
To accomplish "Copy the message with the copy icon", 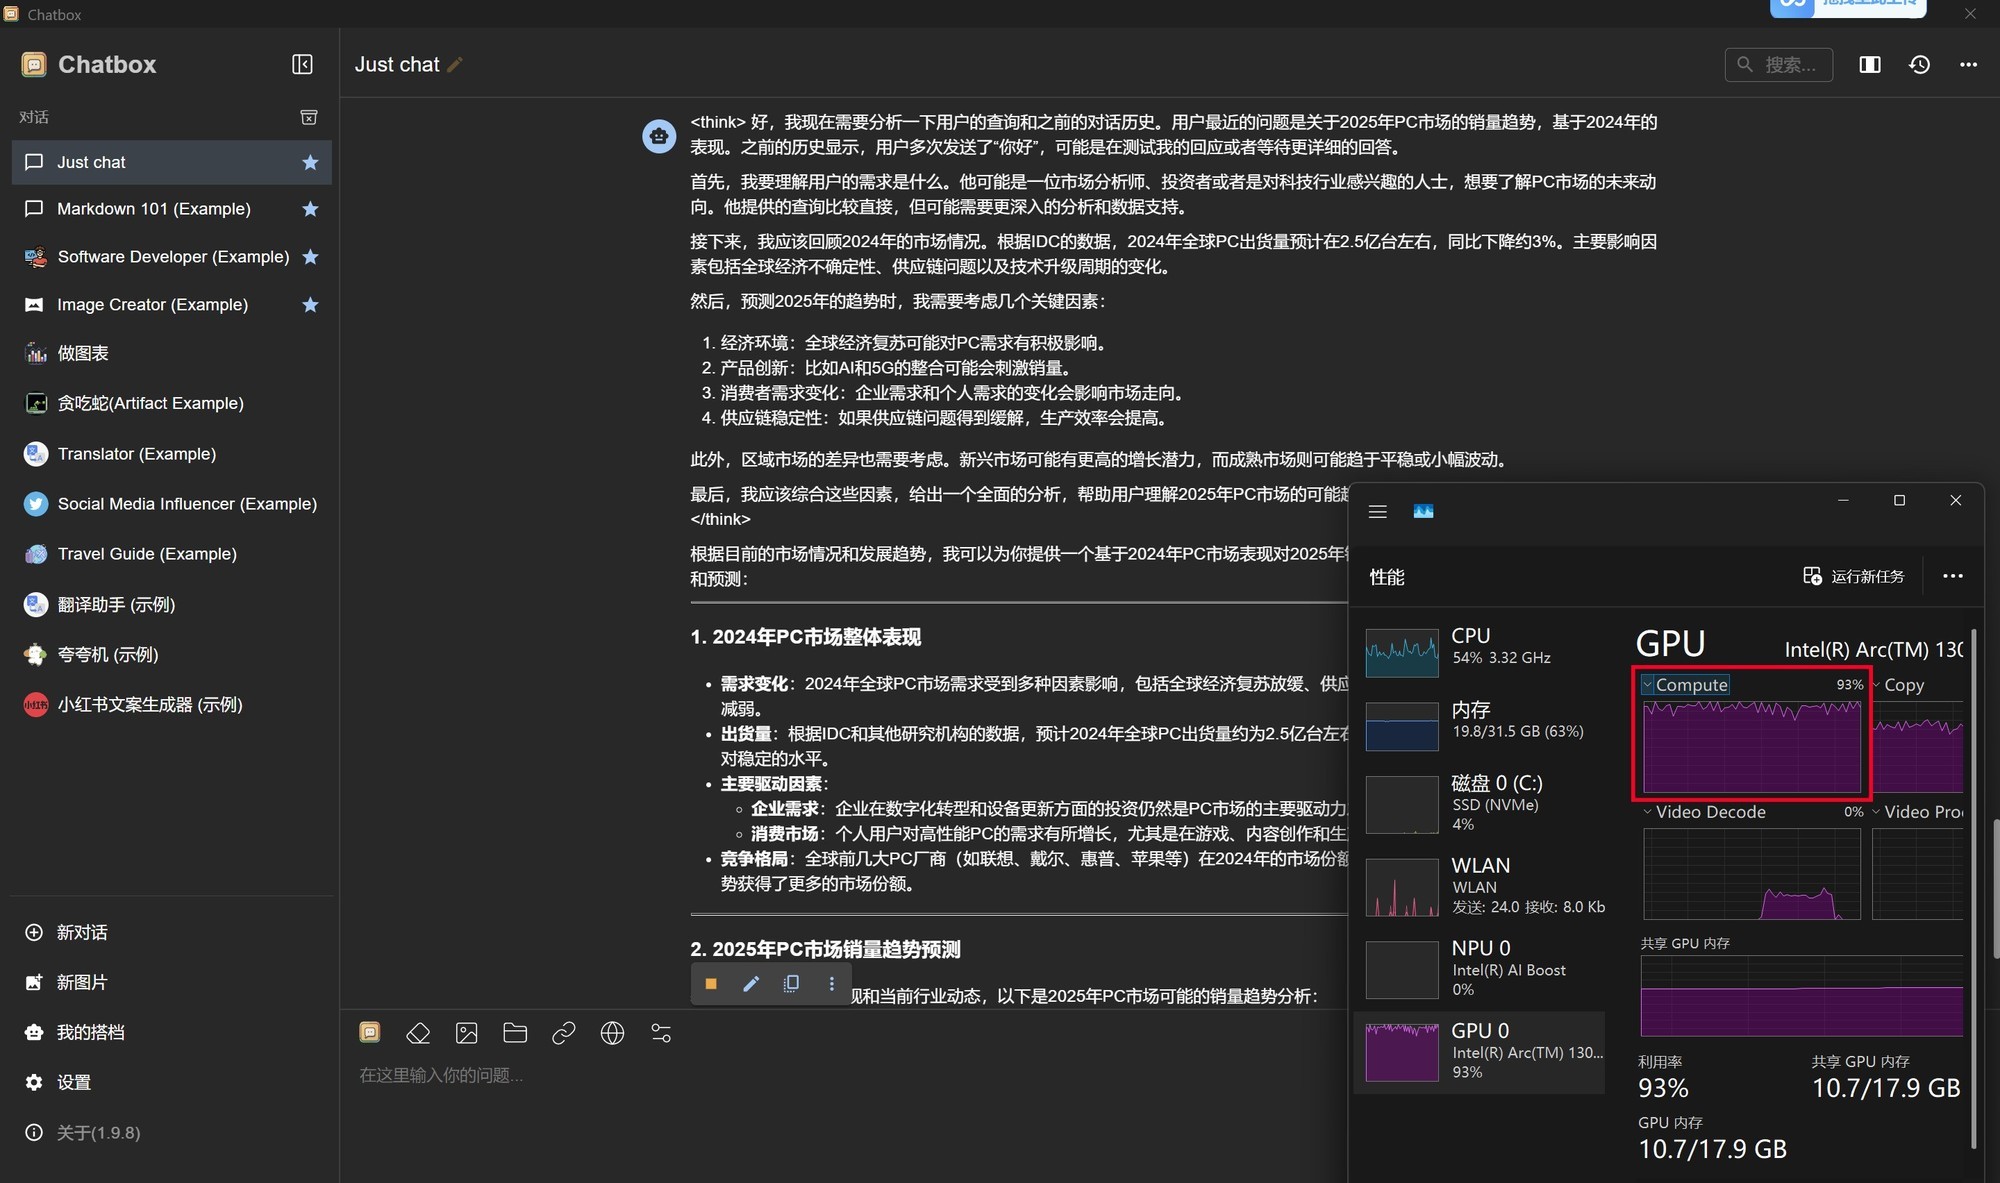I will [791, 984].
